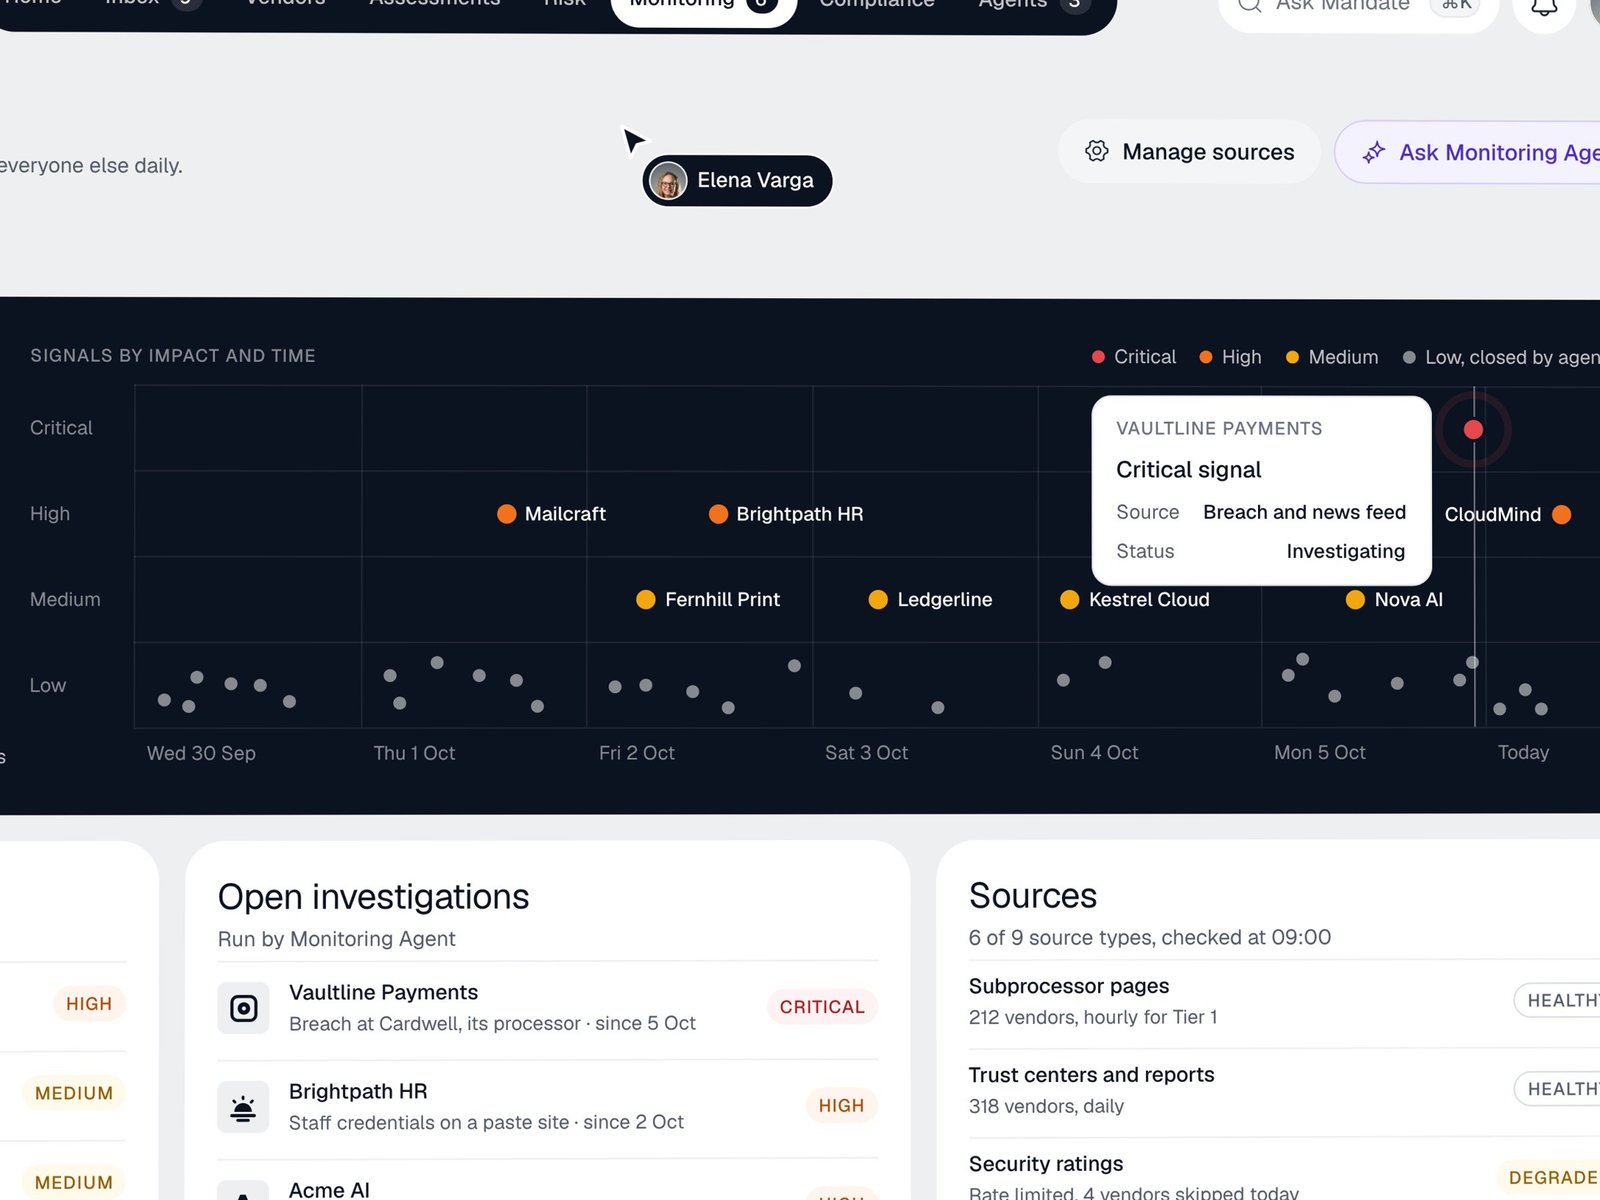This screenshot has width=1600, height=1200.
Task: Focus the Ask Mandate search field
Action: (1358, 6)
